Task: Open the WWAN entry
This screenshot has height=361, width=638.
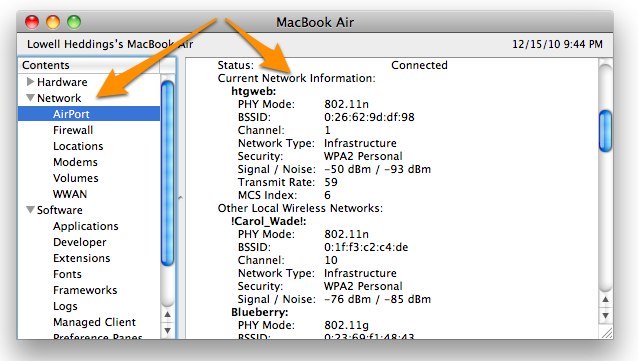Action: (70, 194)
